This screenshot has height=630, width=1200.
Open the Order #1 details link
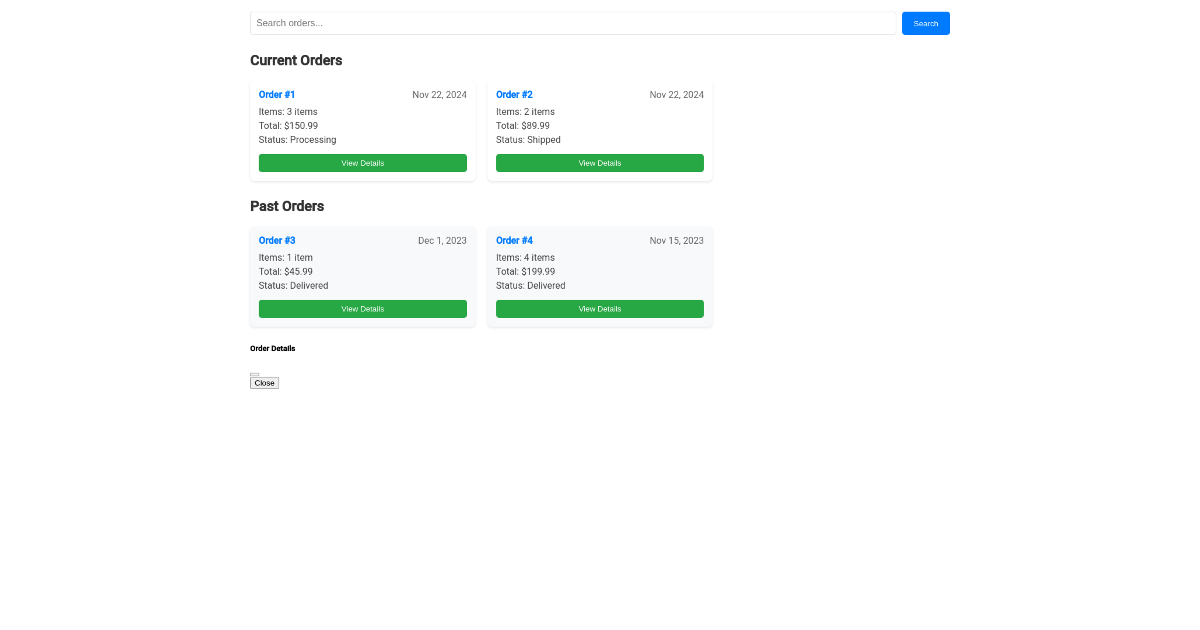coord(277,94)
